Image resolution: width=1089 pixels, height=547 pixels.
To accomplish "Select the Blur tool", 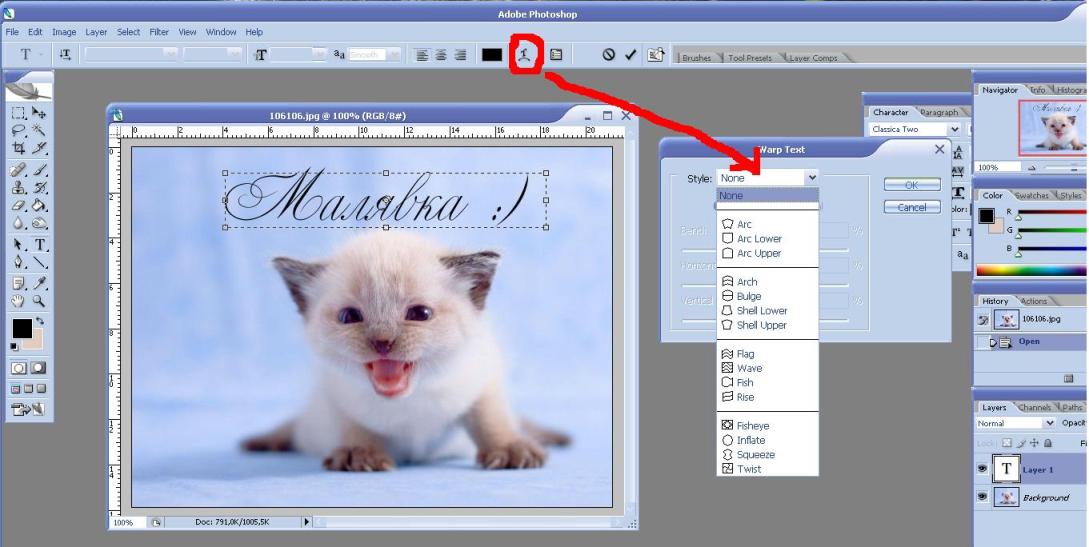I will [x=19, y=223].
